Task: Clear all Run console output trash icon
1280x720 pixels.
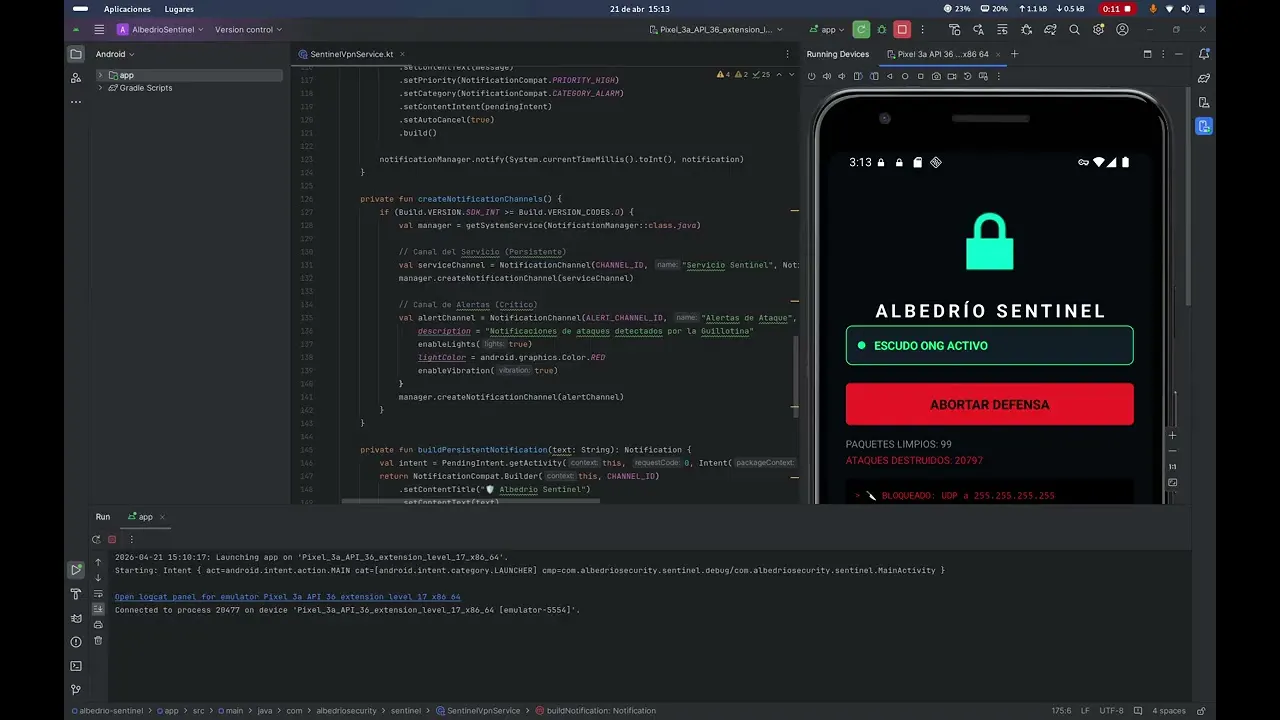Action: tap(98, 640)
